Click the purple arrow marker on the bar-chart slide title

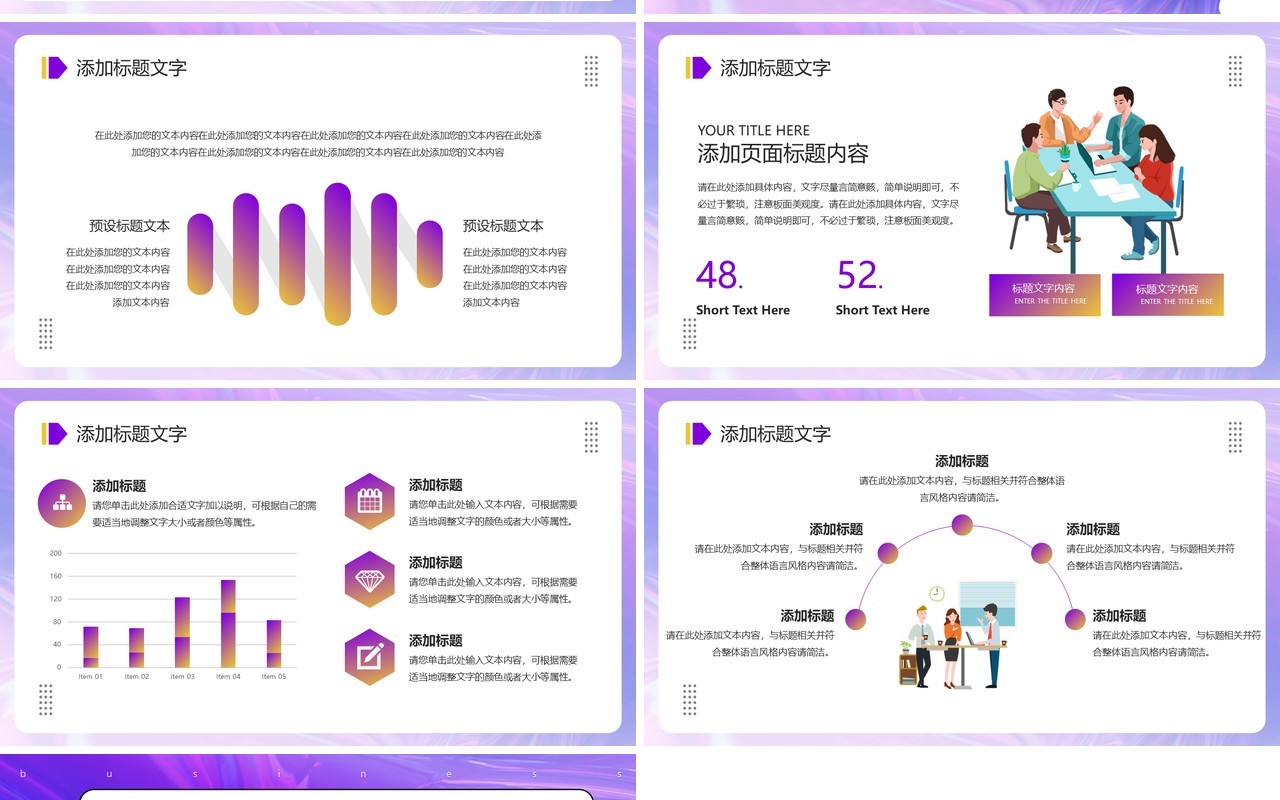coord(58,433)
